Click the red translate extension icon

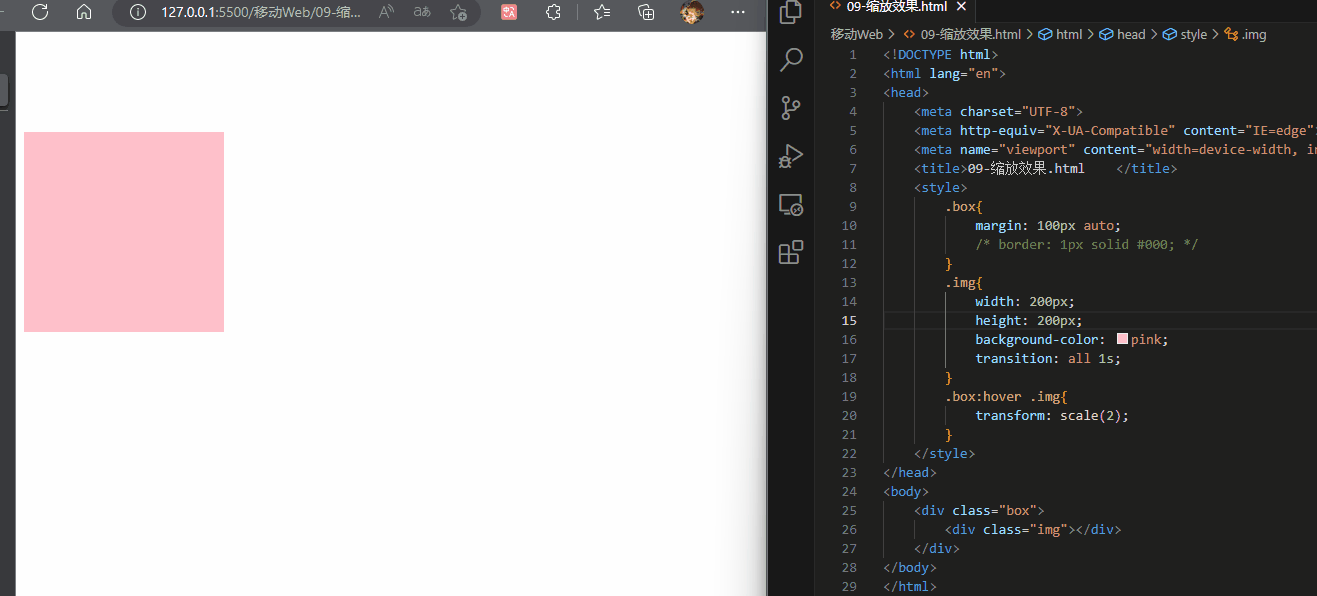tap(509, 12)
